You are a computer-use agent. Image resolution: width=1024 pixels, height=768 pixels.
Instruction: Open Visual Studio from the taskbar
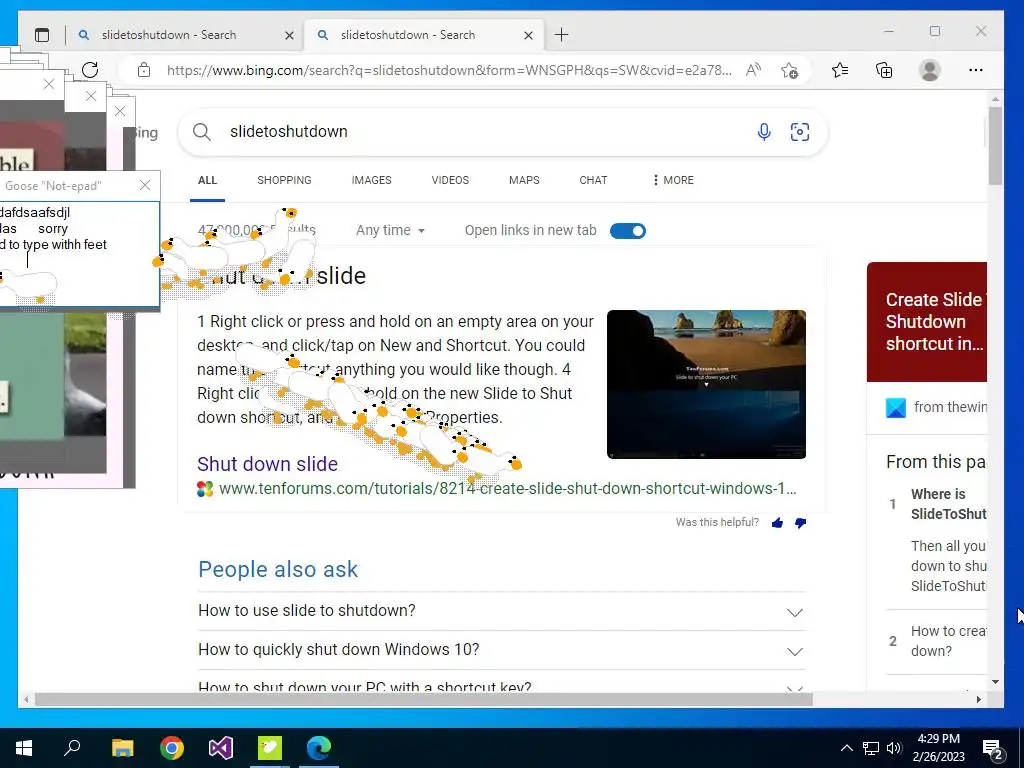pyautogui.click(x=221, y=748)
